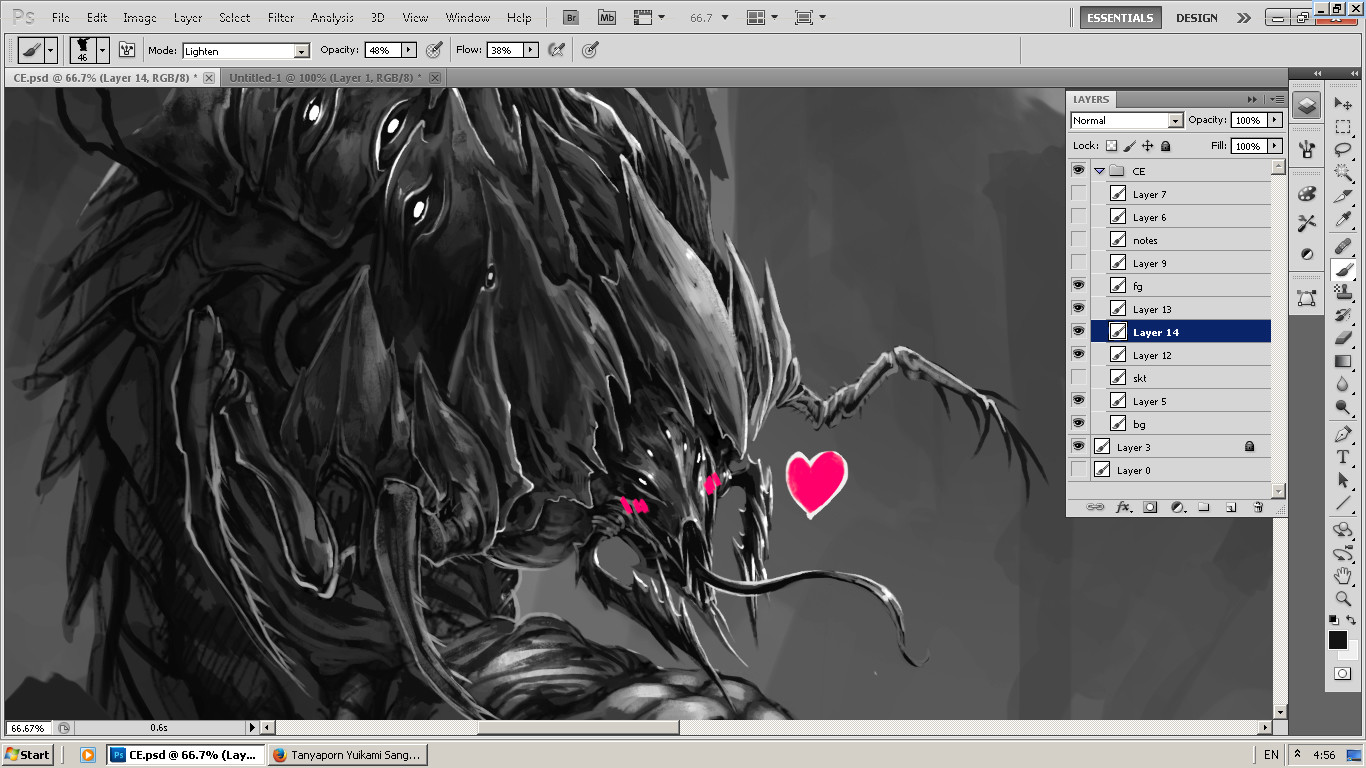Select the Blur tool
This screenshot has height=768, width=1366.
click(1342, 384)
